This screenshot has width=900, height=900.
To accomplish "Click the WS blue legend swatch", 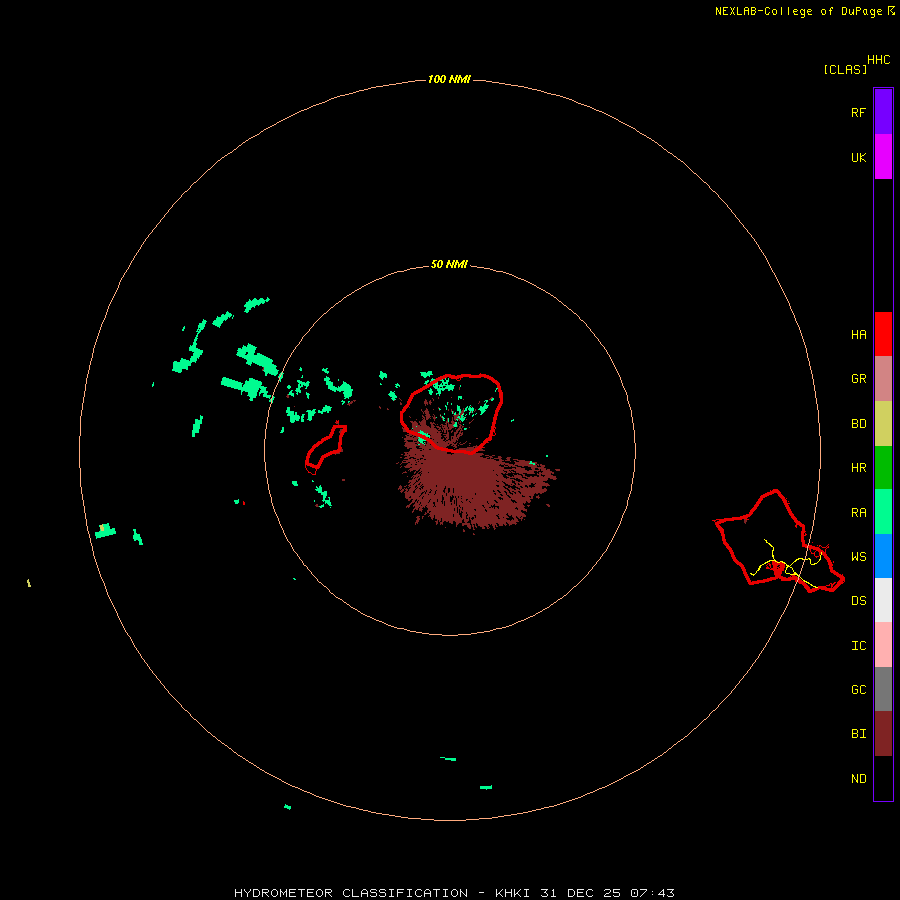I will [883, 556].
